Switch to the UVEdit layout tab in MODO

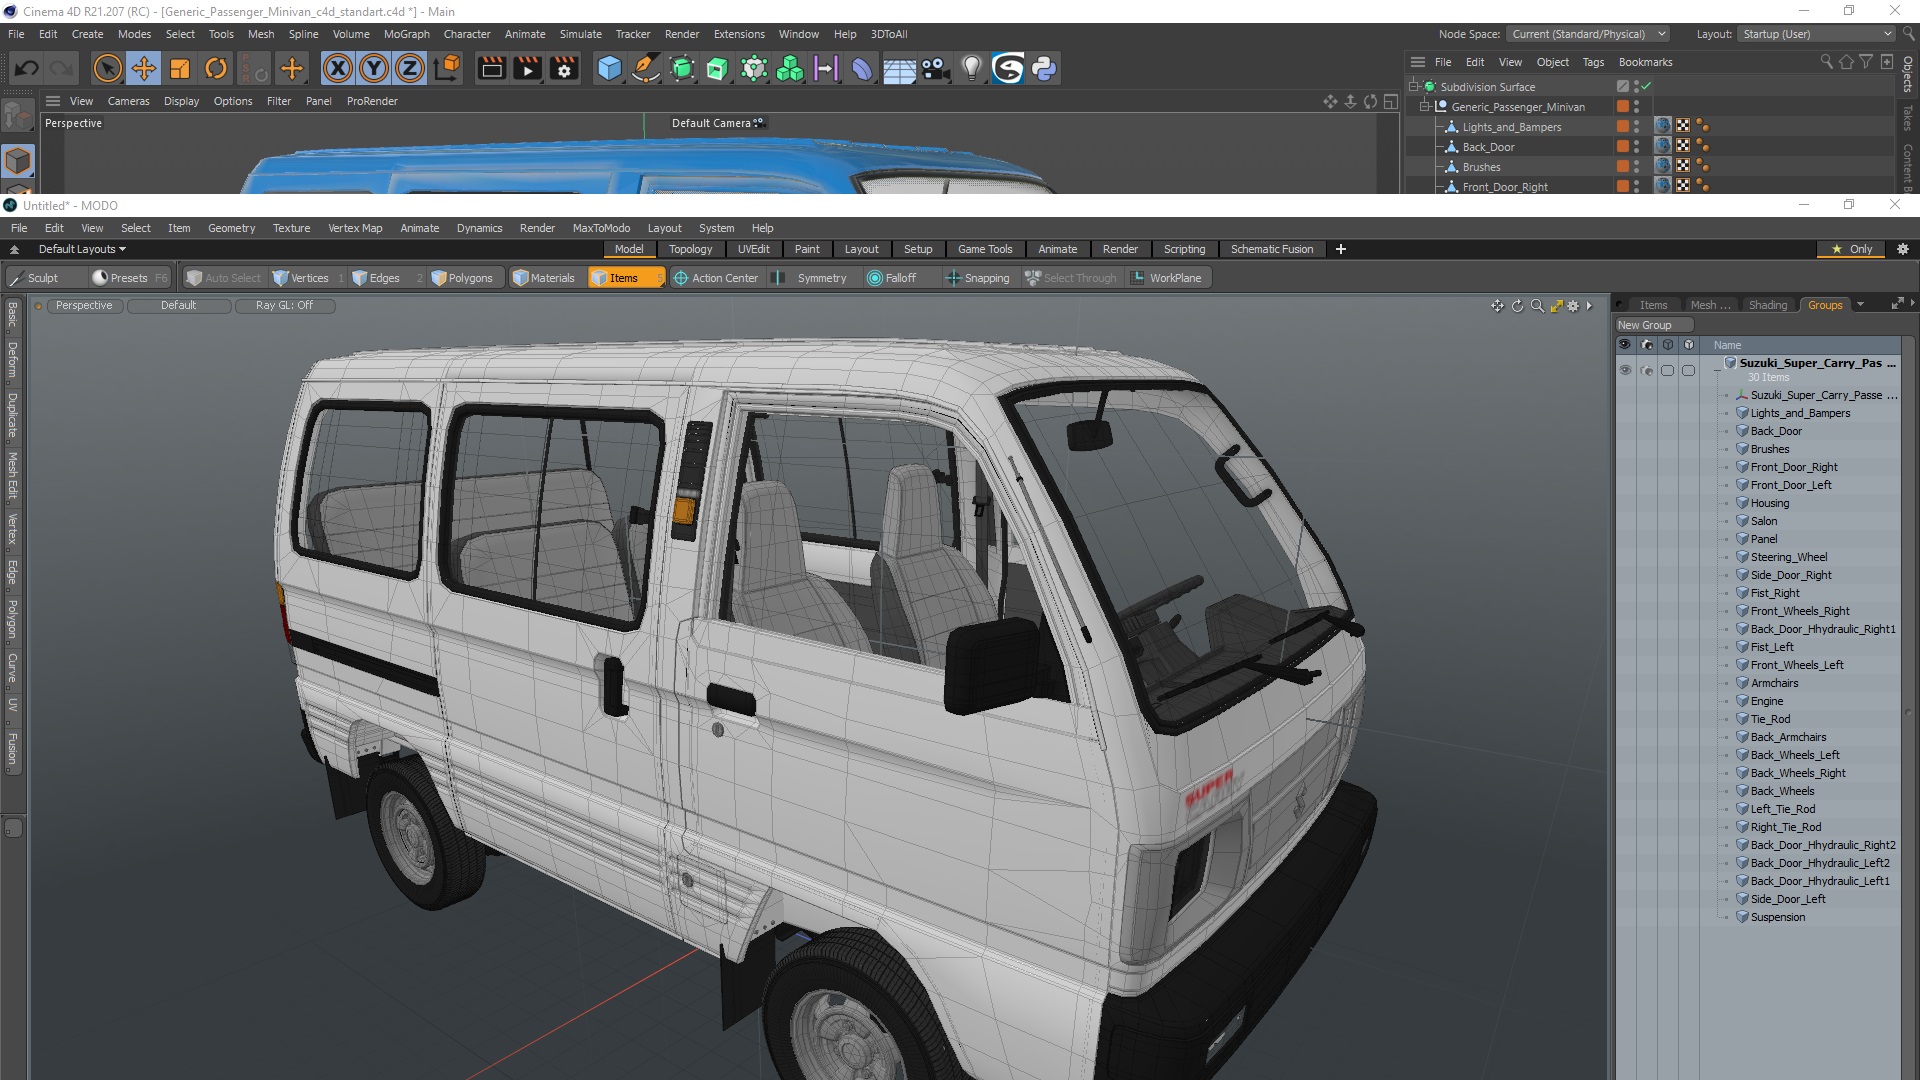click(x=753, y=249)
